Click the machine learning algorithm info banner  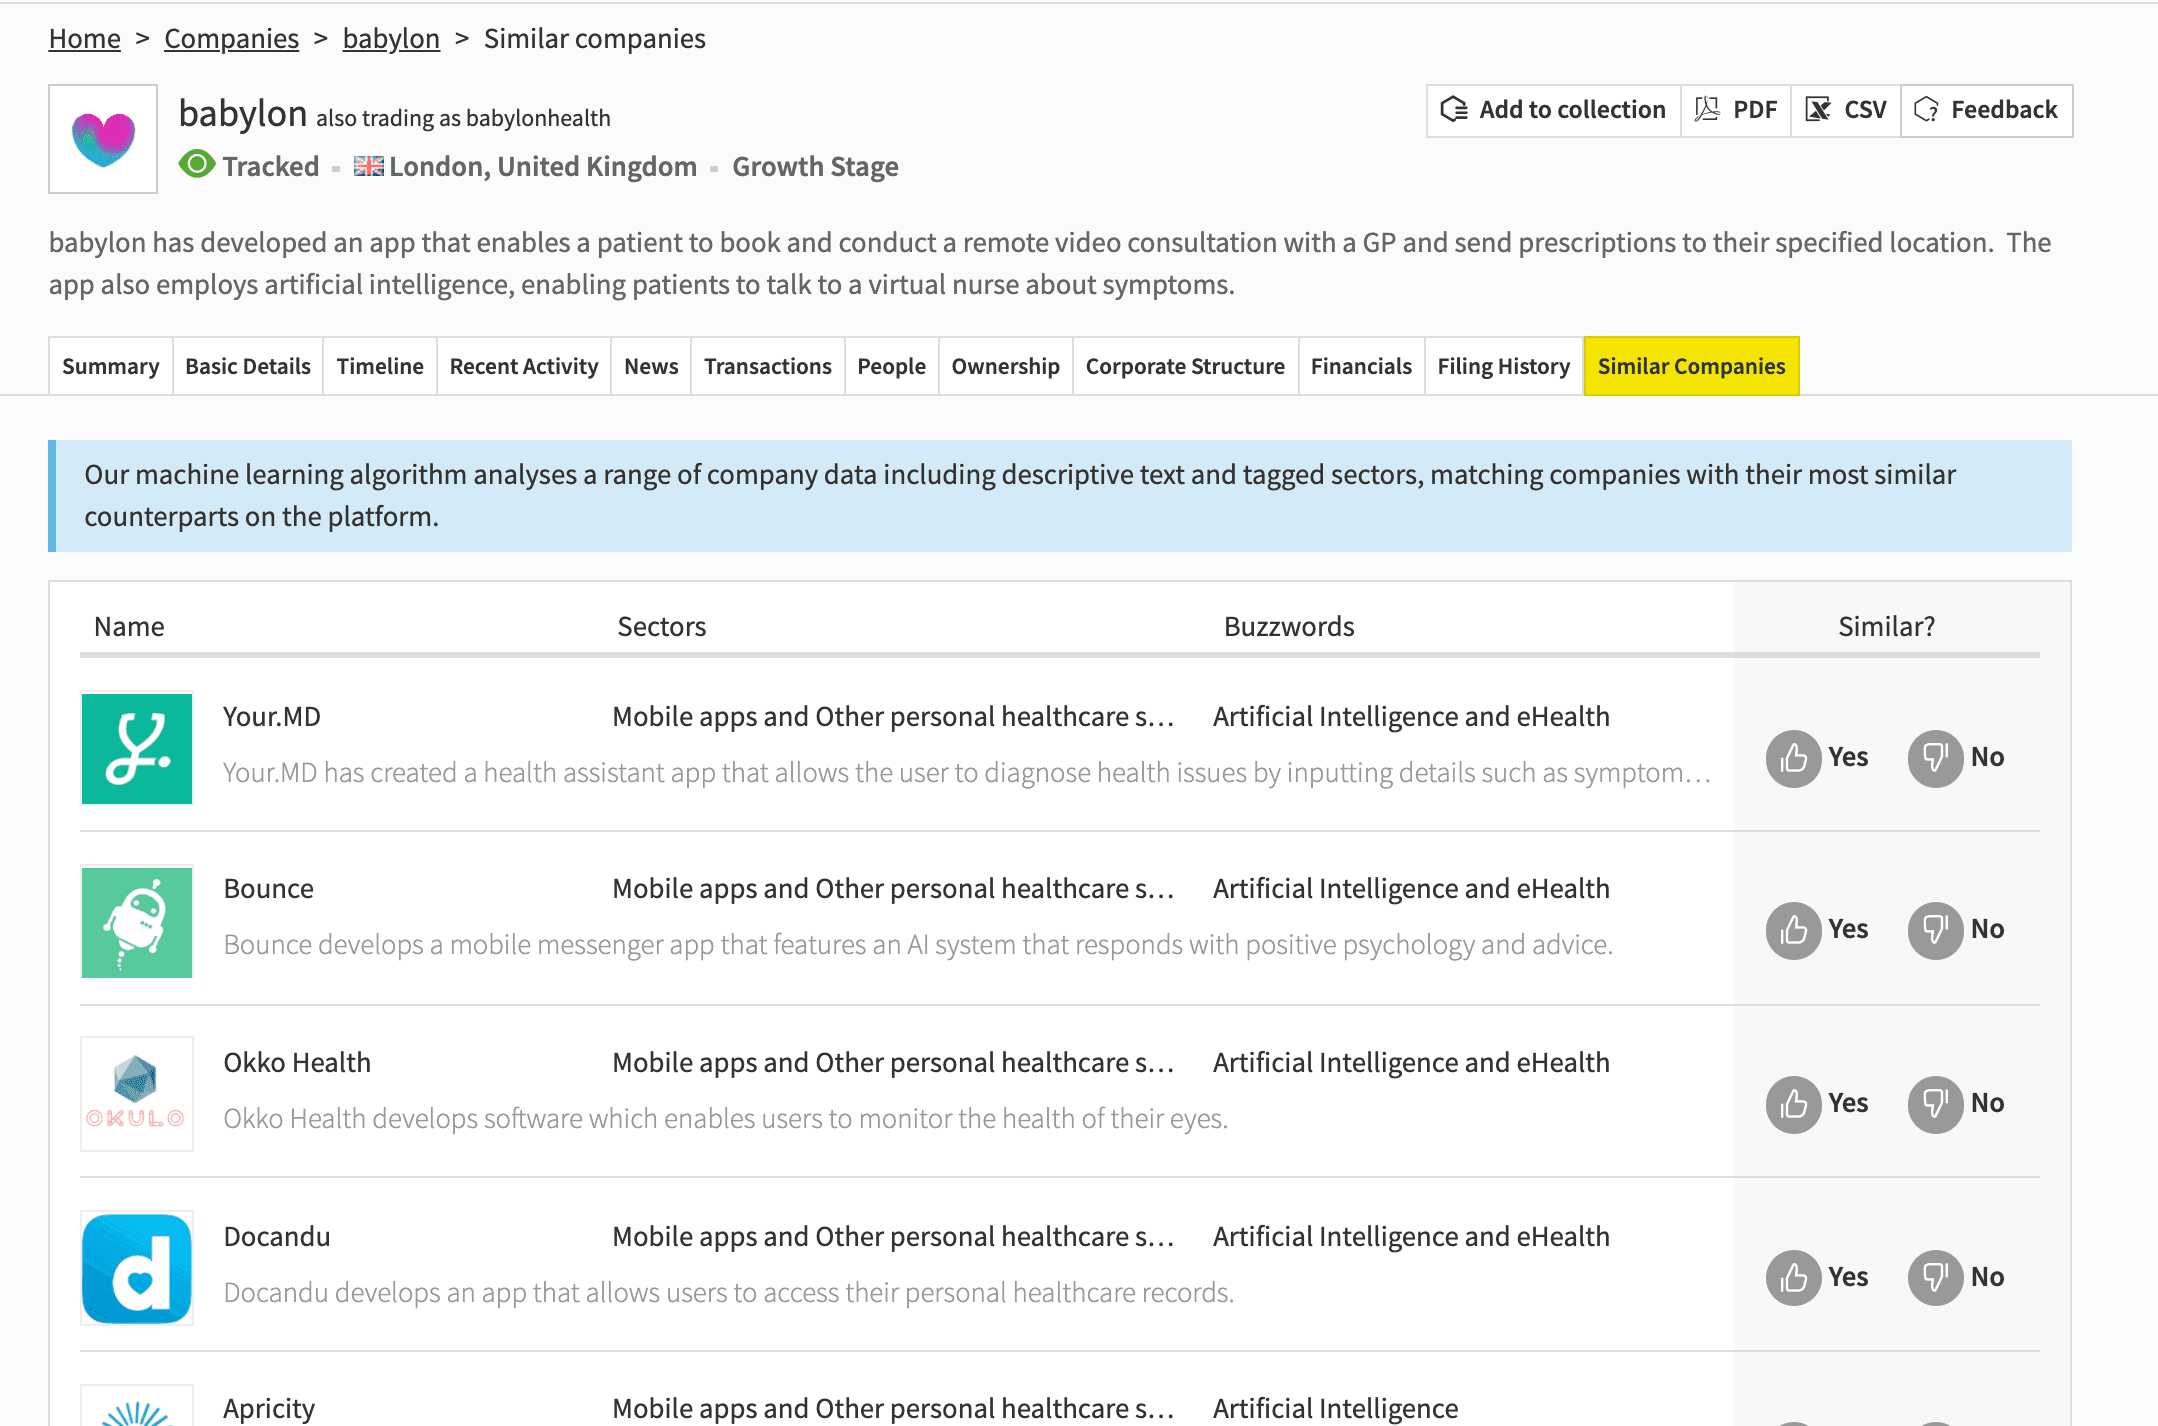click(x=1060, y=496)
